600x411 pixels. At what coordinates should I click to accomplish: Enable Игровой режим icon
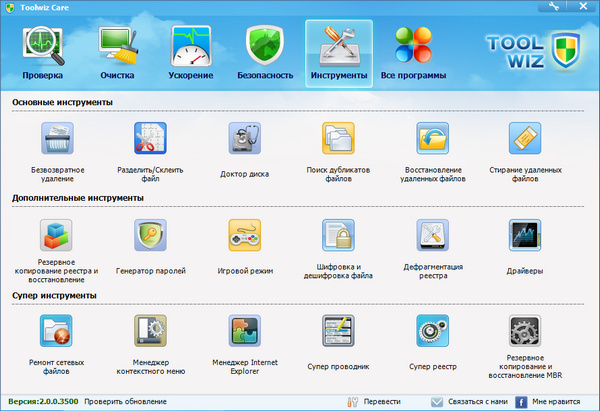pos(244,237)
